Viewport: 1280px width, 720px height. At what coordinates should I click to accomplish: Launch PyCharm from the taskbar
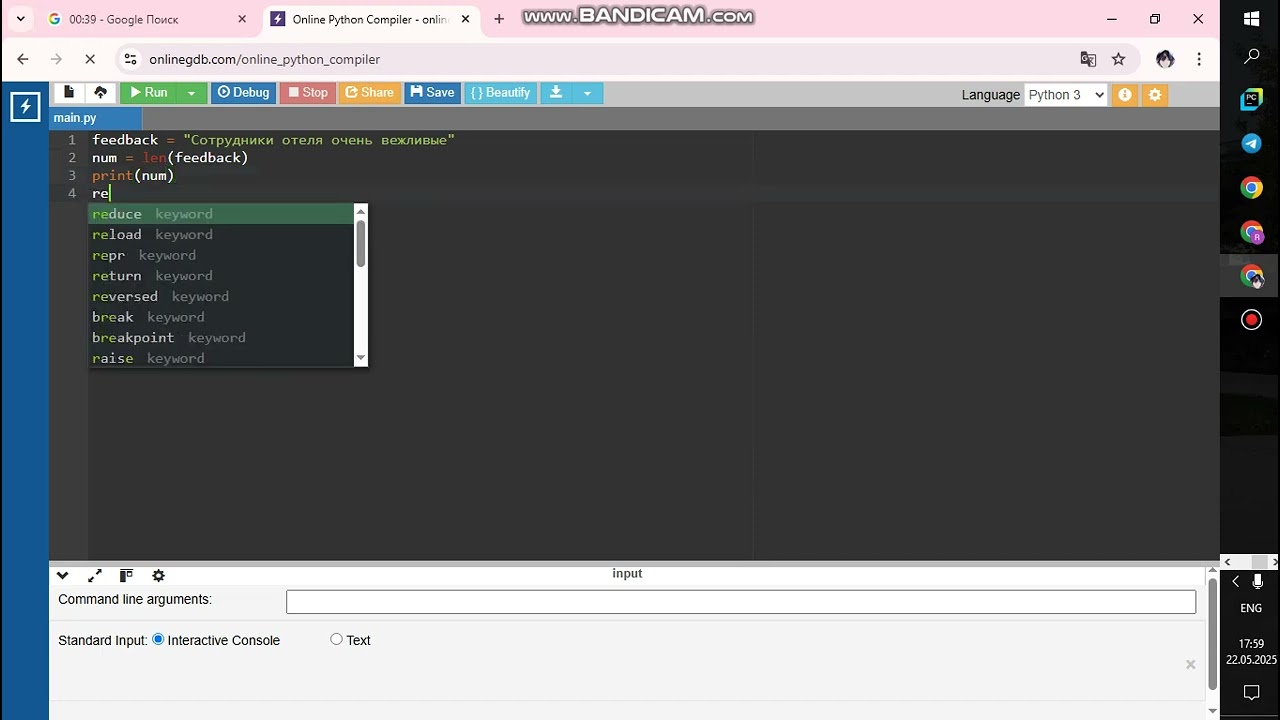click(1251, 99)
